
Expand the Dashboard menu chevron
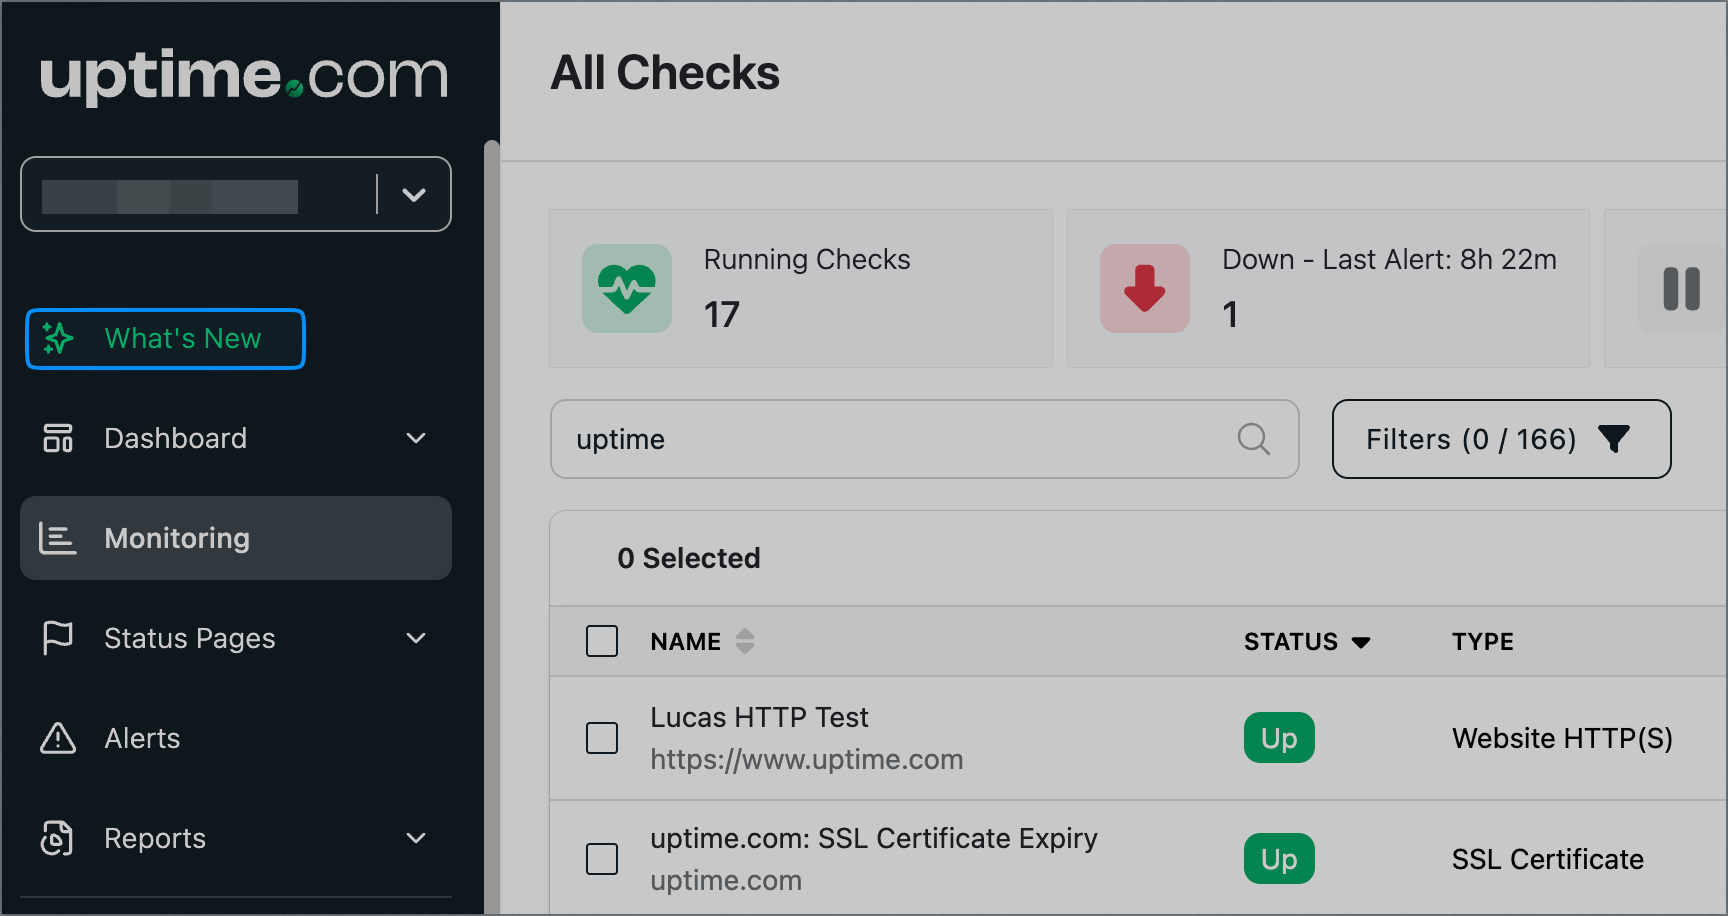pyautogui.click(x=416, y=438)
